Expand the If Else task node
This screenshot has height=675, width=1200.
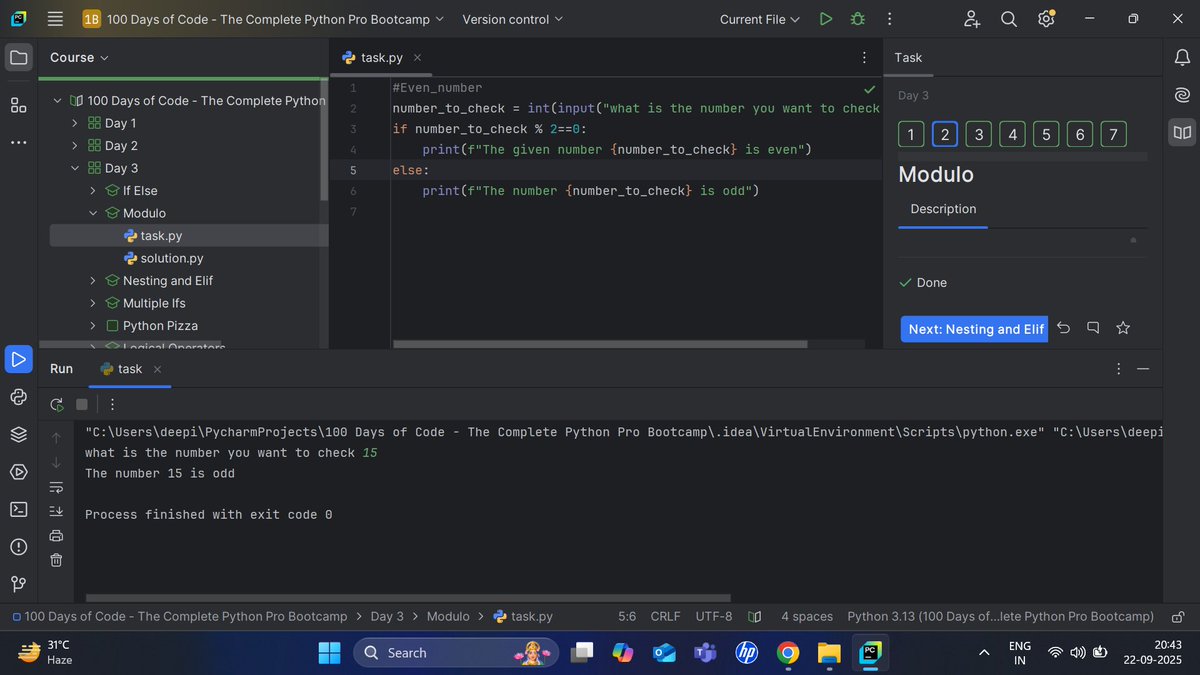click(x=92, y=191)
